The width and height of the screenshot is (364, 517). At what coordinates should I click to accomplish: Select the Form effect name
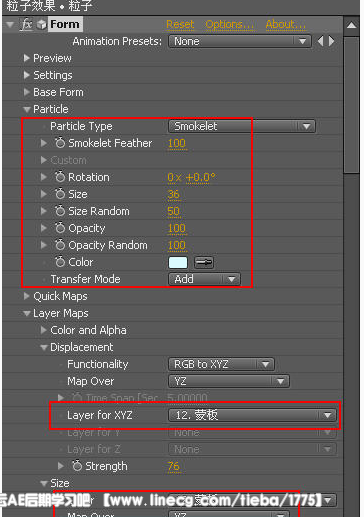[x=65, y=24]
